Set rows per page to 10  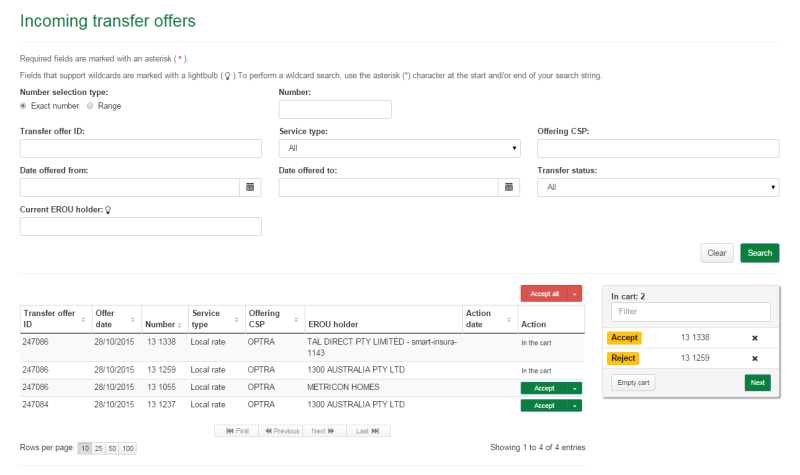click(x=85, y=448)
